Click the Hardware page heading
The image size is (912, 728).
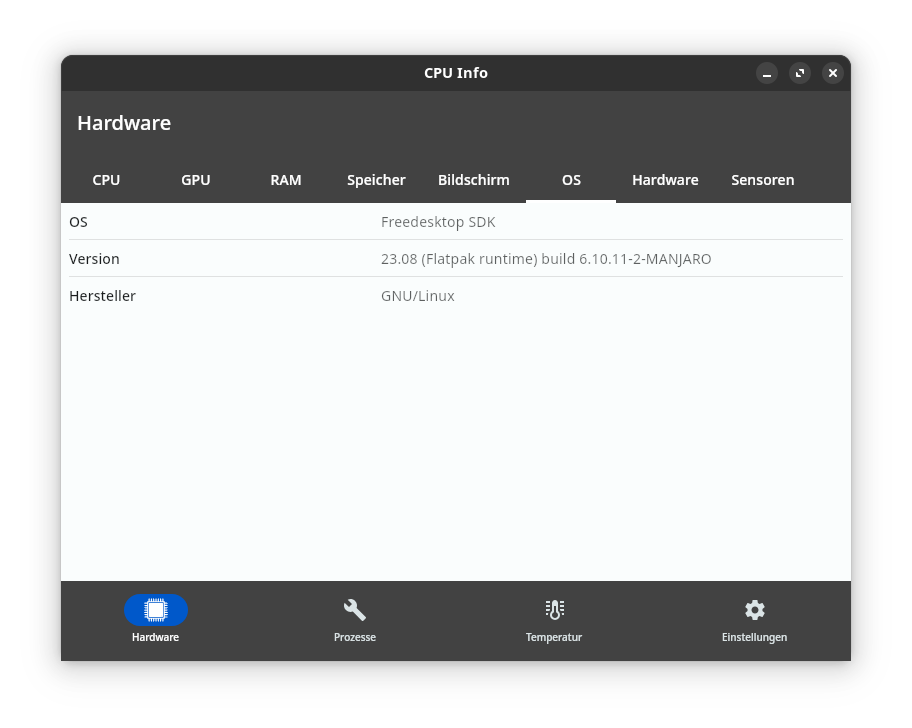[x=124, y=123]
